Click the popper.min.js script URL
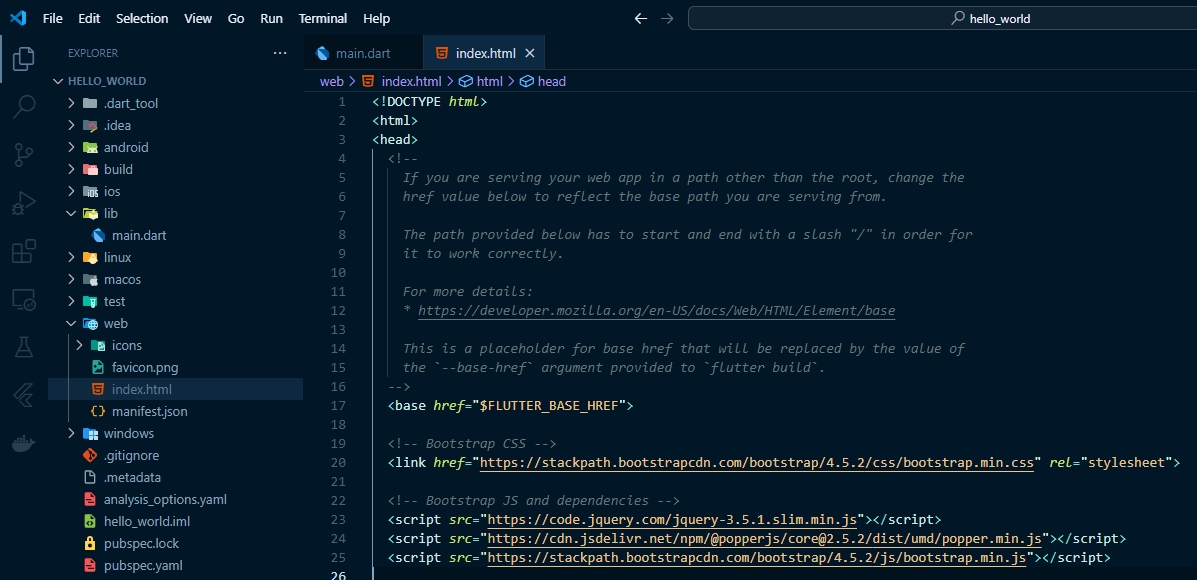The image size is (1197, 580). coord(764,539)
